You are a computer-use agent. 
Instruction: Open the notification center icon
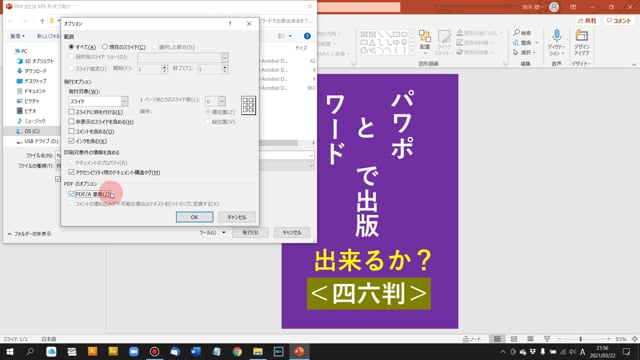(x=627, y=351)
